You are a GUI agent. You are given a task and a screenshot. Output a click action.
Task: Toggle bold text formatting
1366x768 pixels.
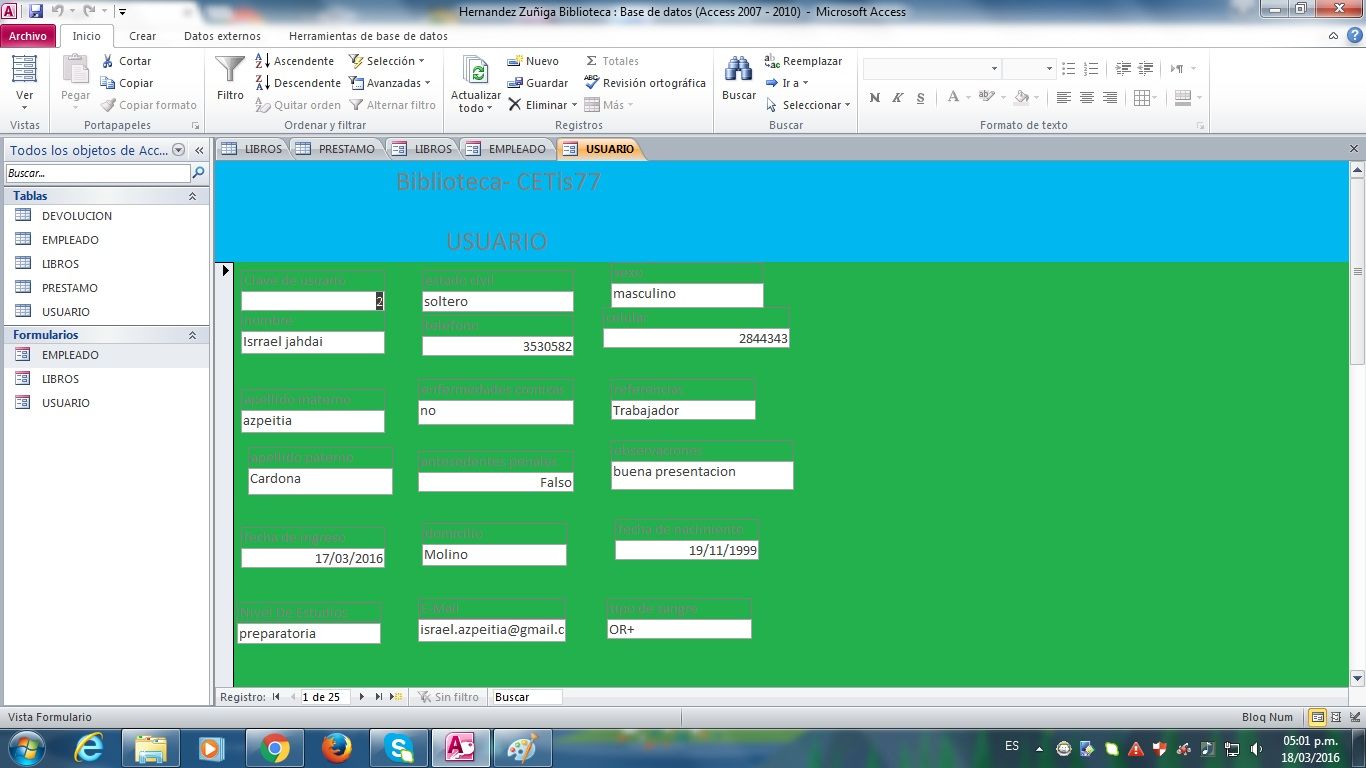pos(875,98)
